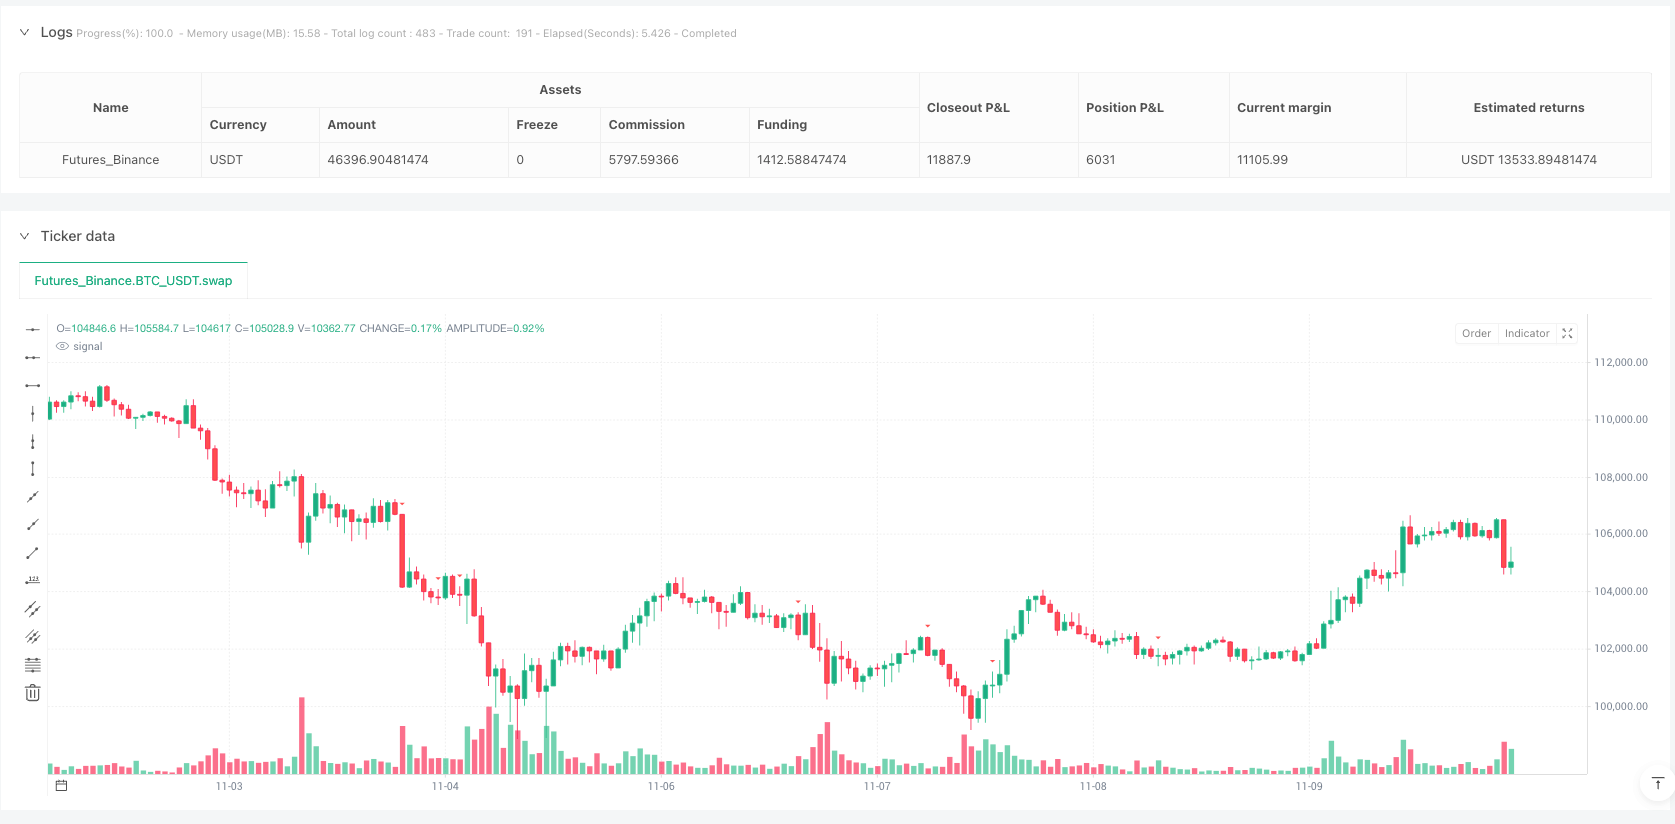Toggle the Indicator display button
Viewport: 1675px width, 824px height.
pyautogui.click(x=1526, y=334)
